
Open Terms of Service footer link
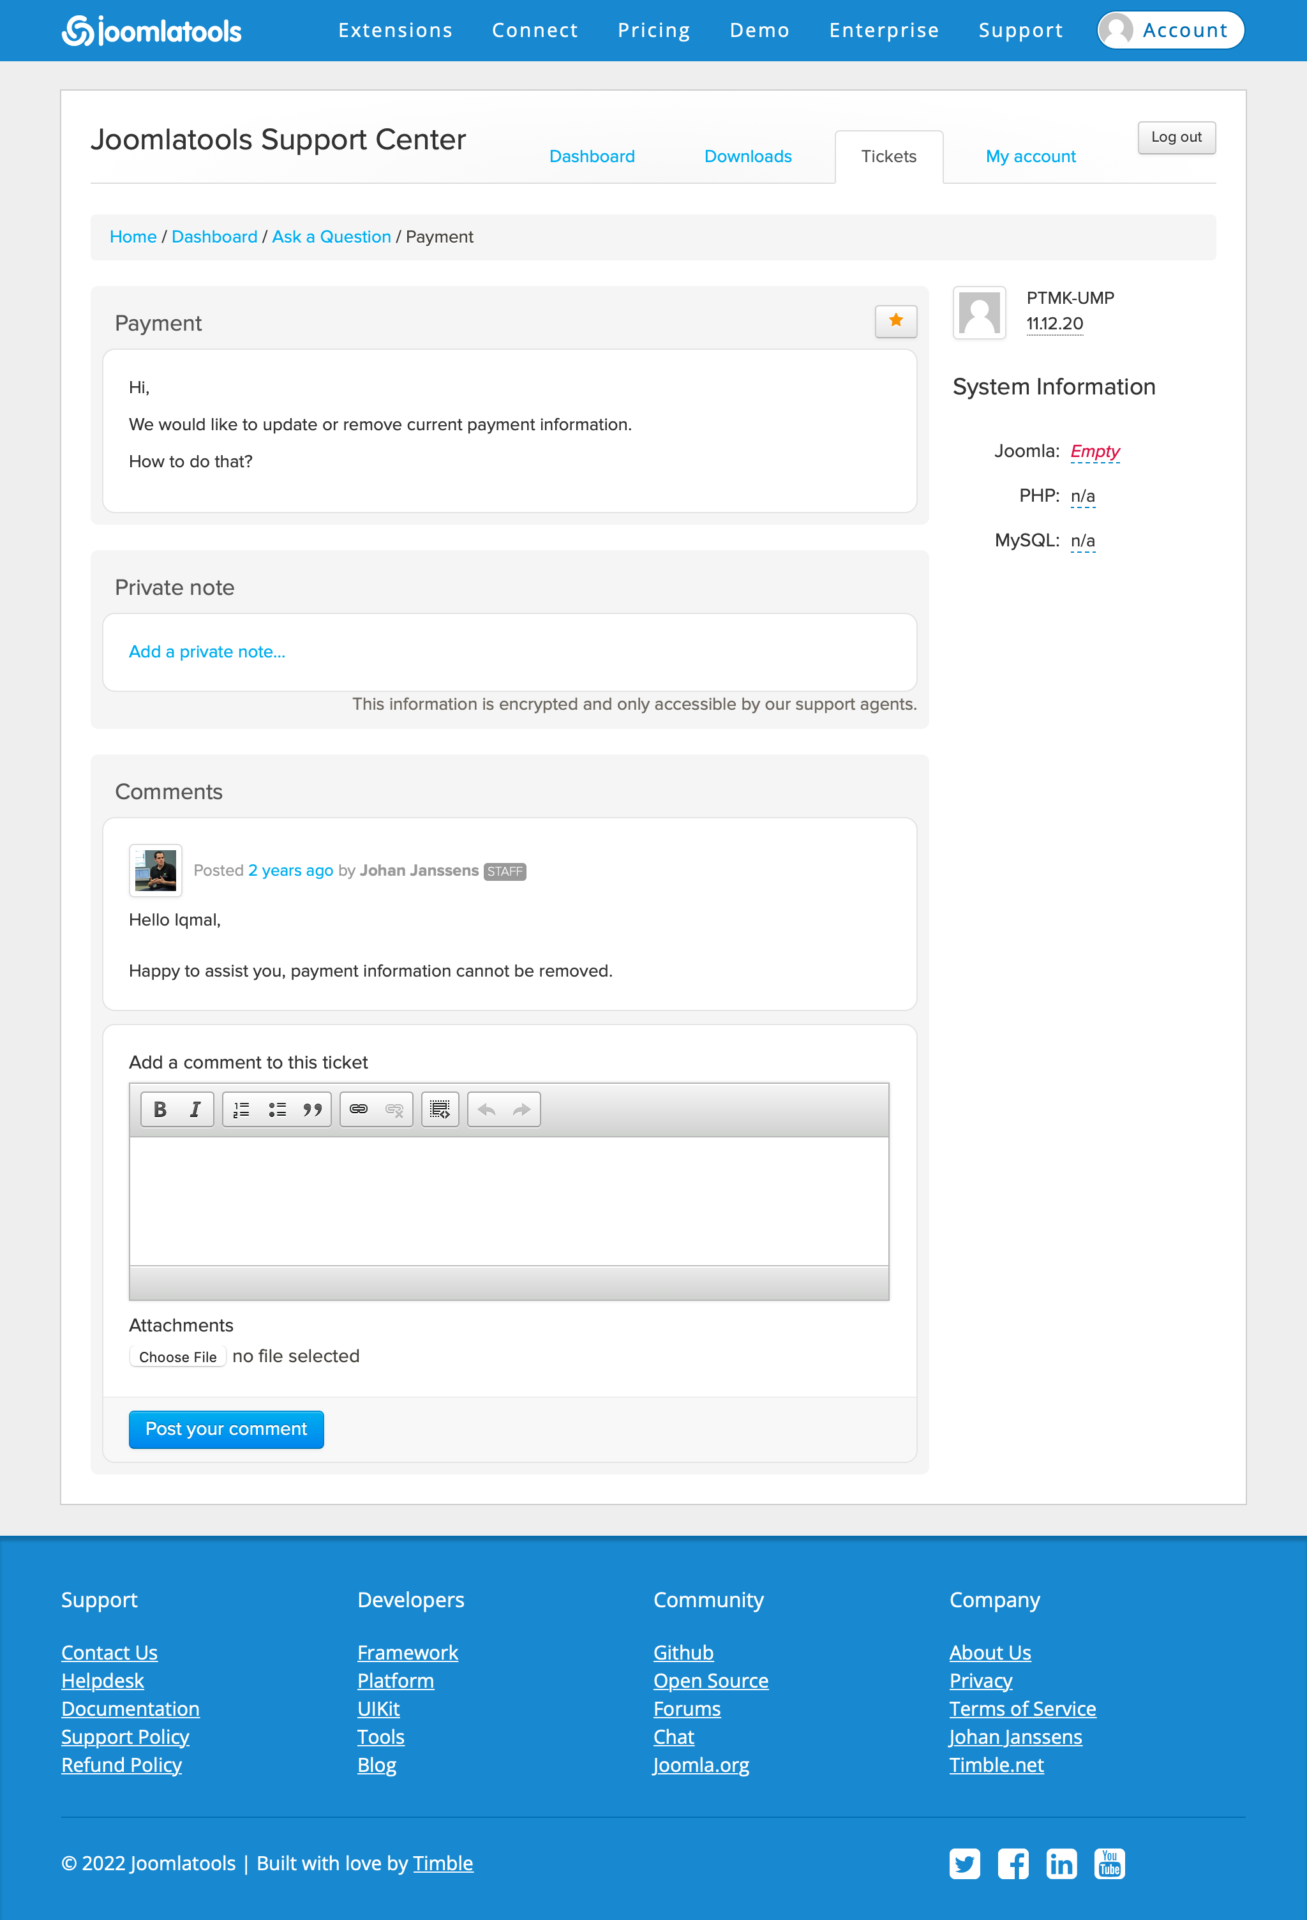click(1023, 1709)
